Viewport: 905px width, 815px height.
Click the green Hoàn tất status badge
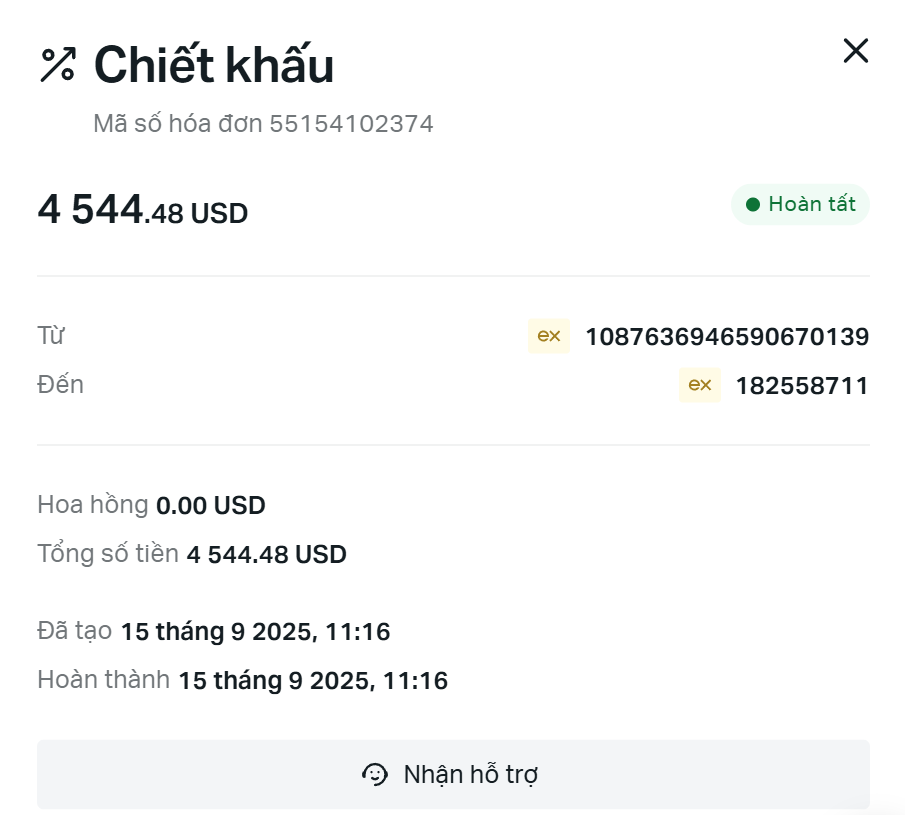pos(800,204)
